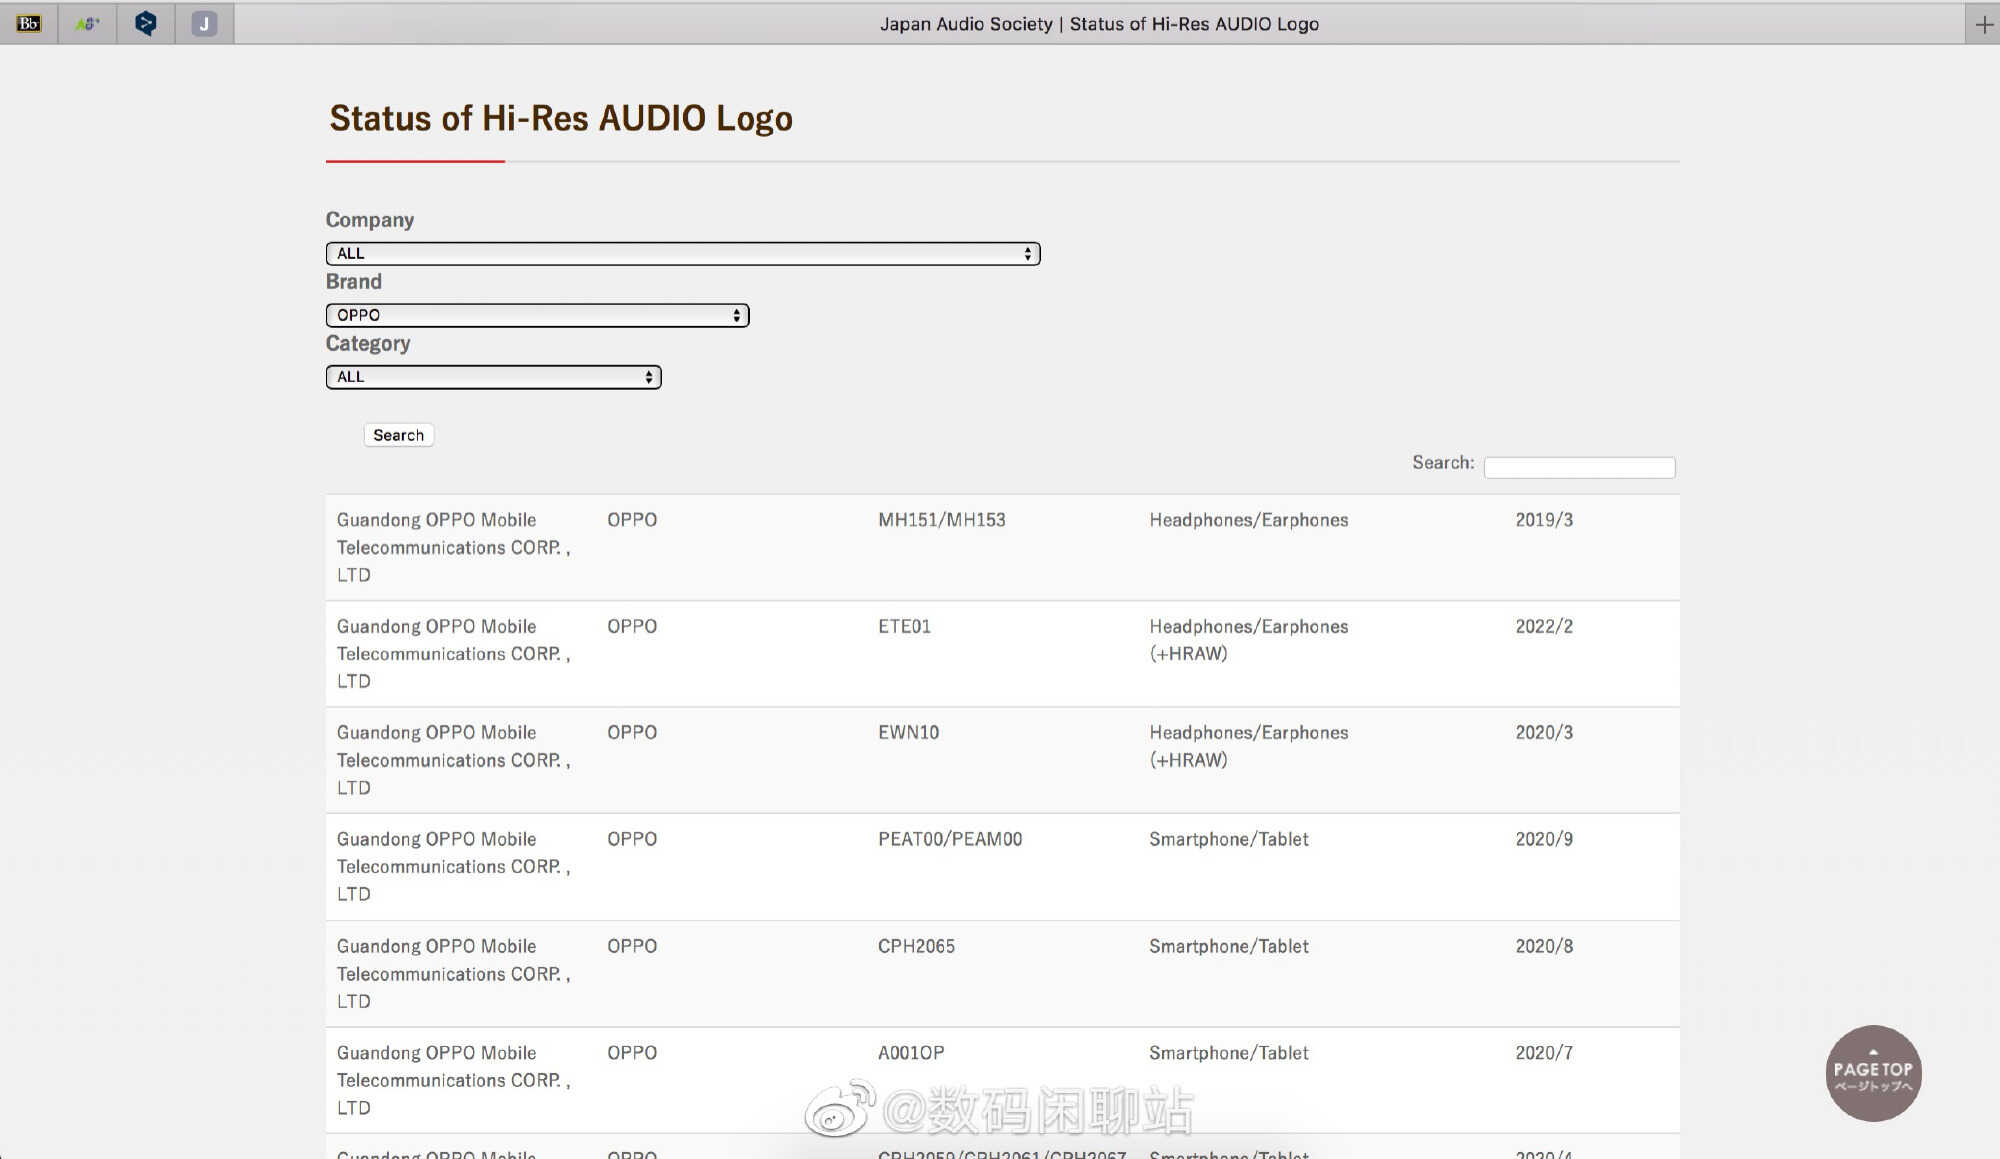
Task: Enable search filter for ALL companies
Action: (683, 252)
